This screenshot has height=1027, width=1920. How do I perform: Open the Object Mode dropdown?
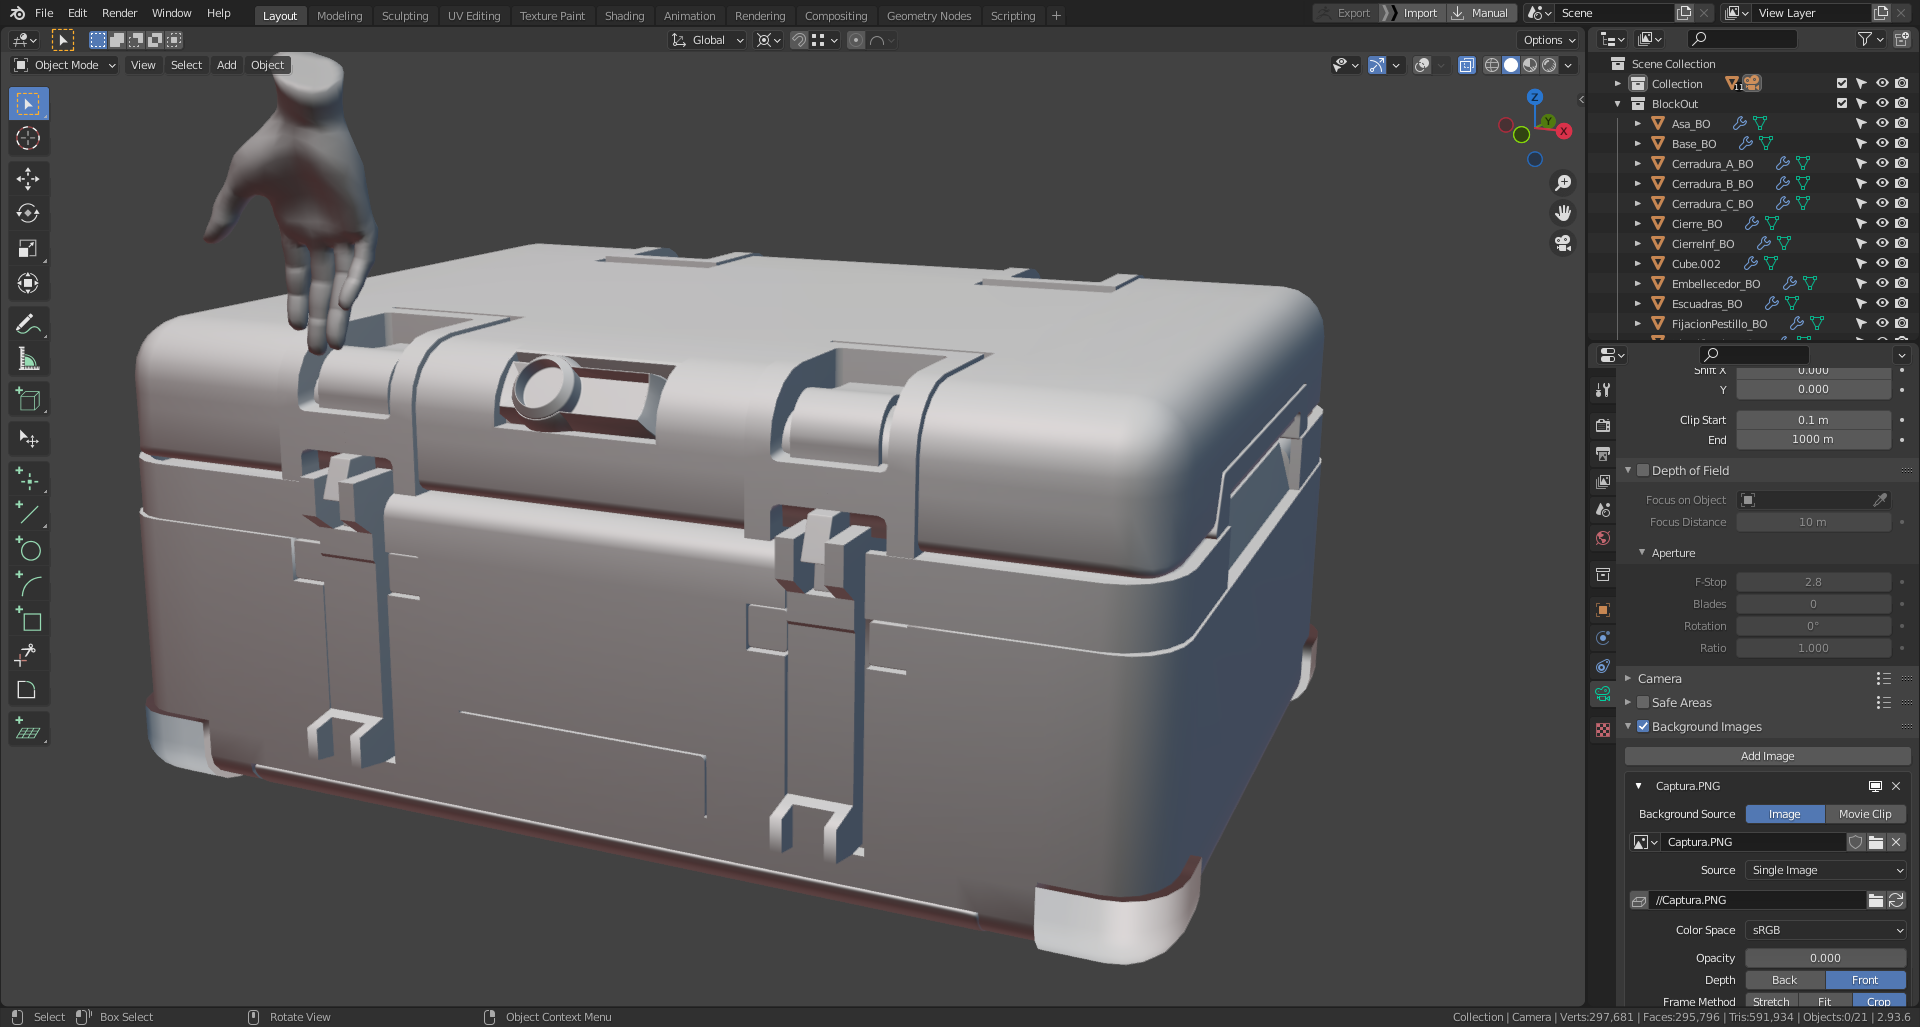coord(65,65)
